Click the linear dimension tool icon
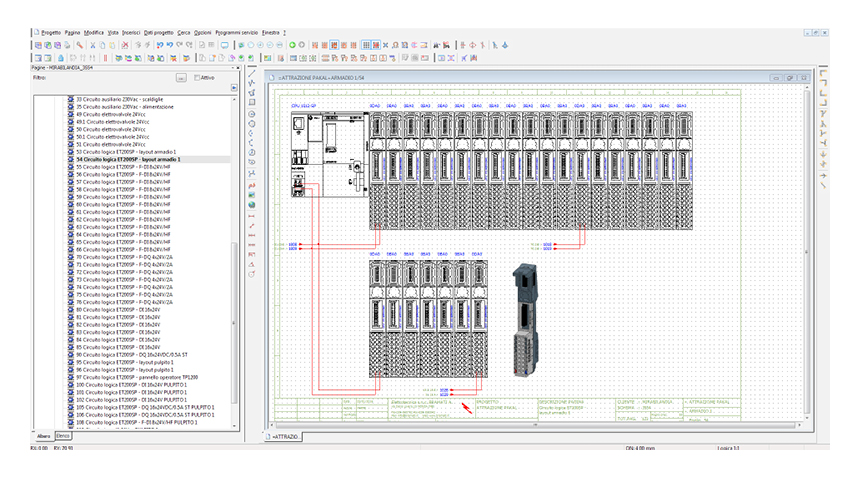Viewport: 860px width, 480px height. (x=252, y=216)
